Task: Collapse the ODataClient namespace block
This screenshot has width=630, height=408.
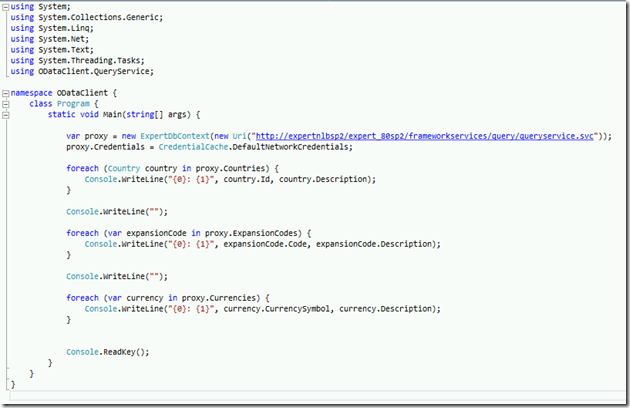Action: click(5, 92)
